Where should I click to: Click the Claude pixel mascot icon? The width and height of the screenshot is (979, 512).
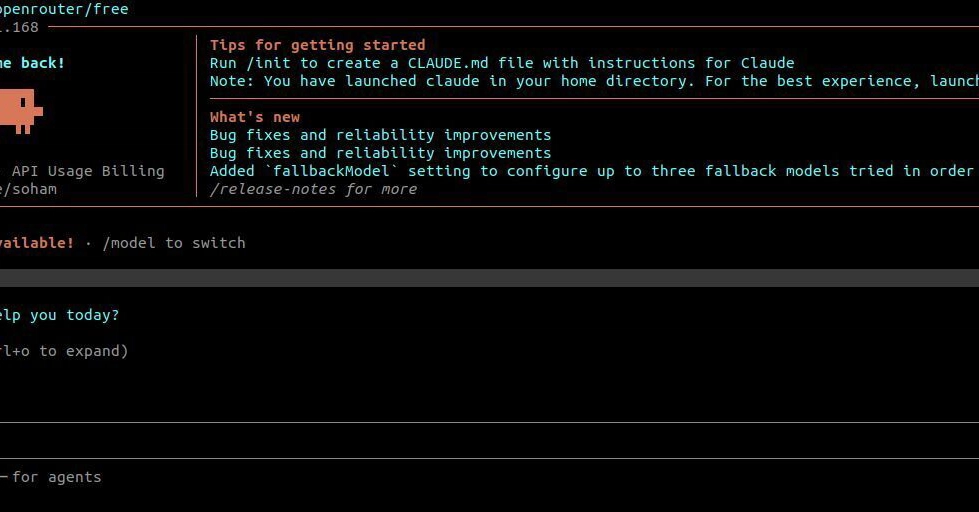(x=21, y=111)
